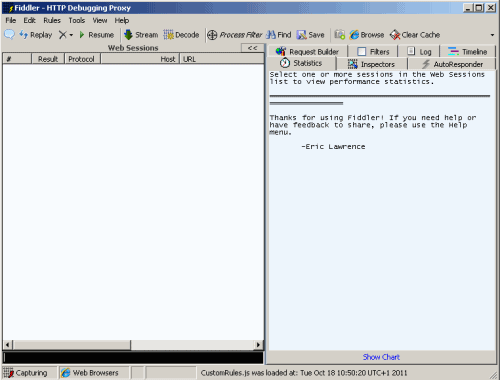
Task: Click the camera screenshot icon
Action: click(340, 34)
